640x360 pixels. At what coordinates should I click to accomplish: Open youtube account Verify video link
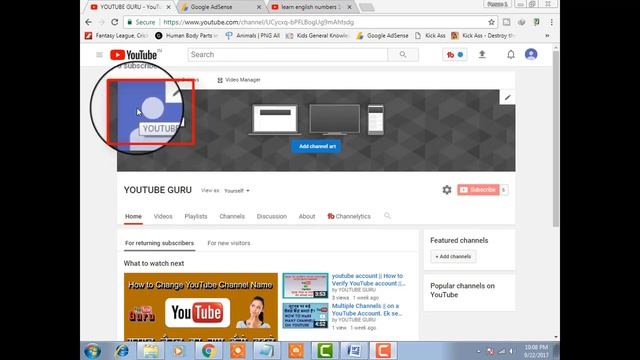pyautogui.click(x=368, y=280)
